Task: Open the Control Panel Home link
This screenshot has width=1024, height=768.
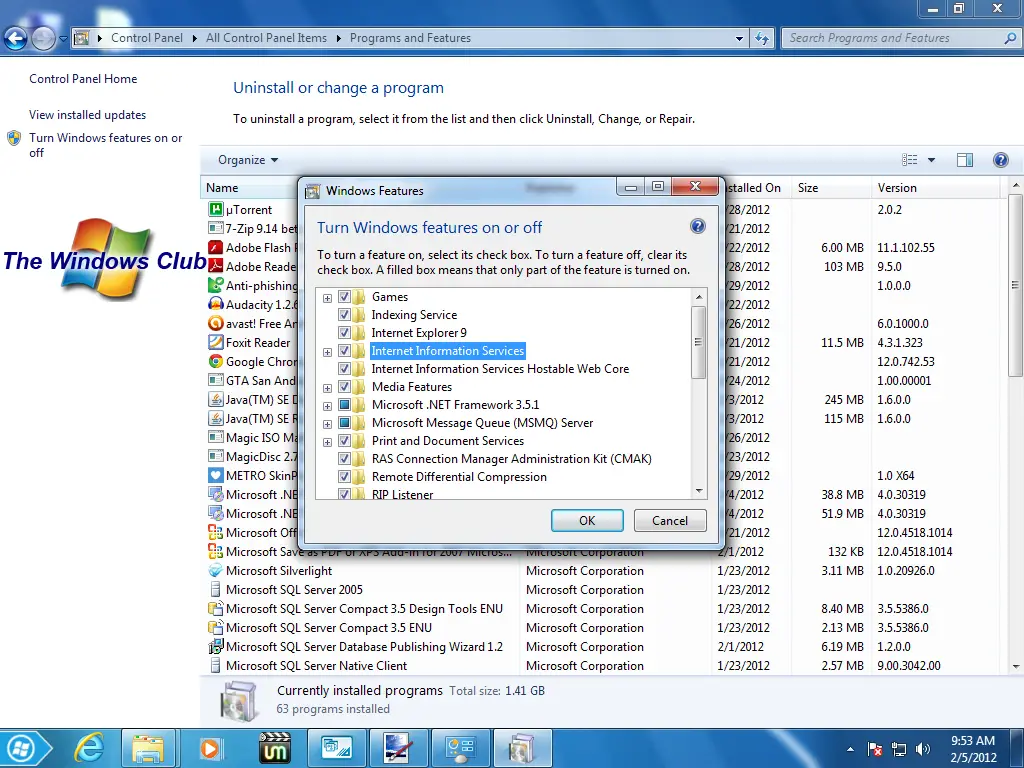Action: coord(83,79)
